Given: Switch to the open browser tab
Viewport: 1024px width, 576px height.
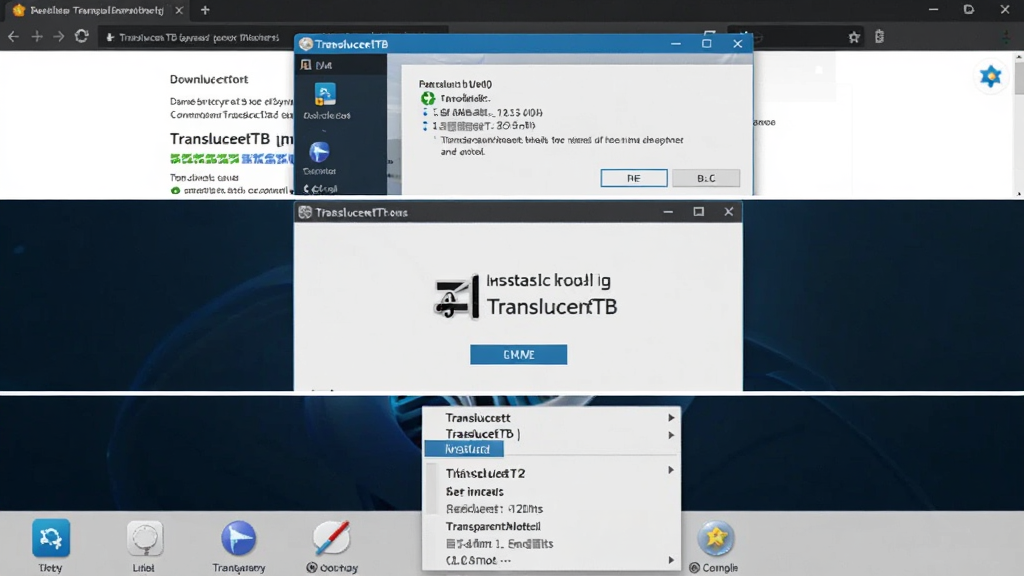Looking at the screenshot, I should (x=97, y=10).
